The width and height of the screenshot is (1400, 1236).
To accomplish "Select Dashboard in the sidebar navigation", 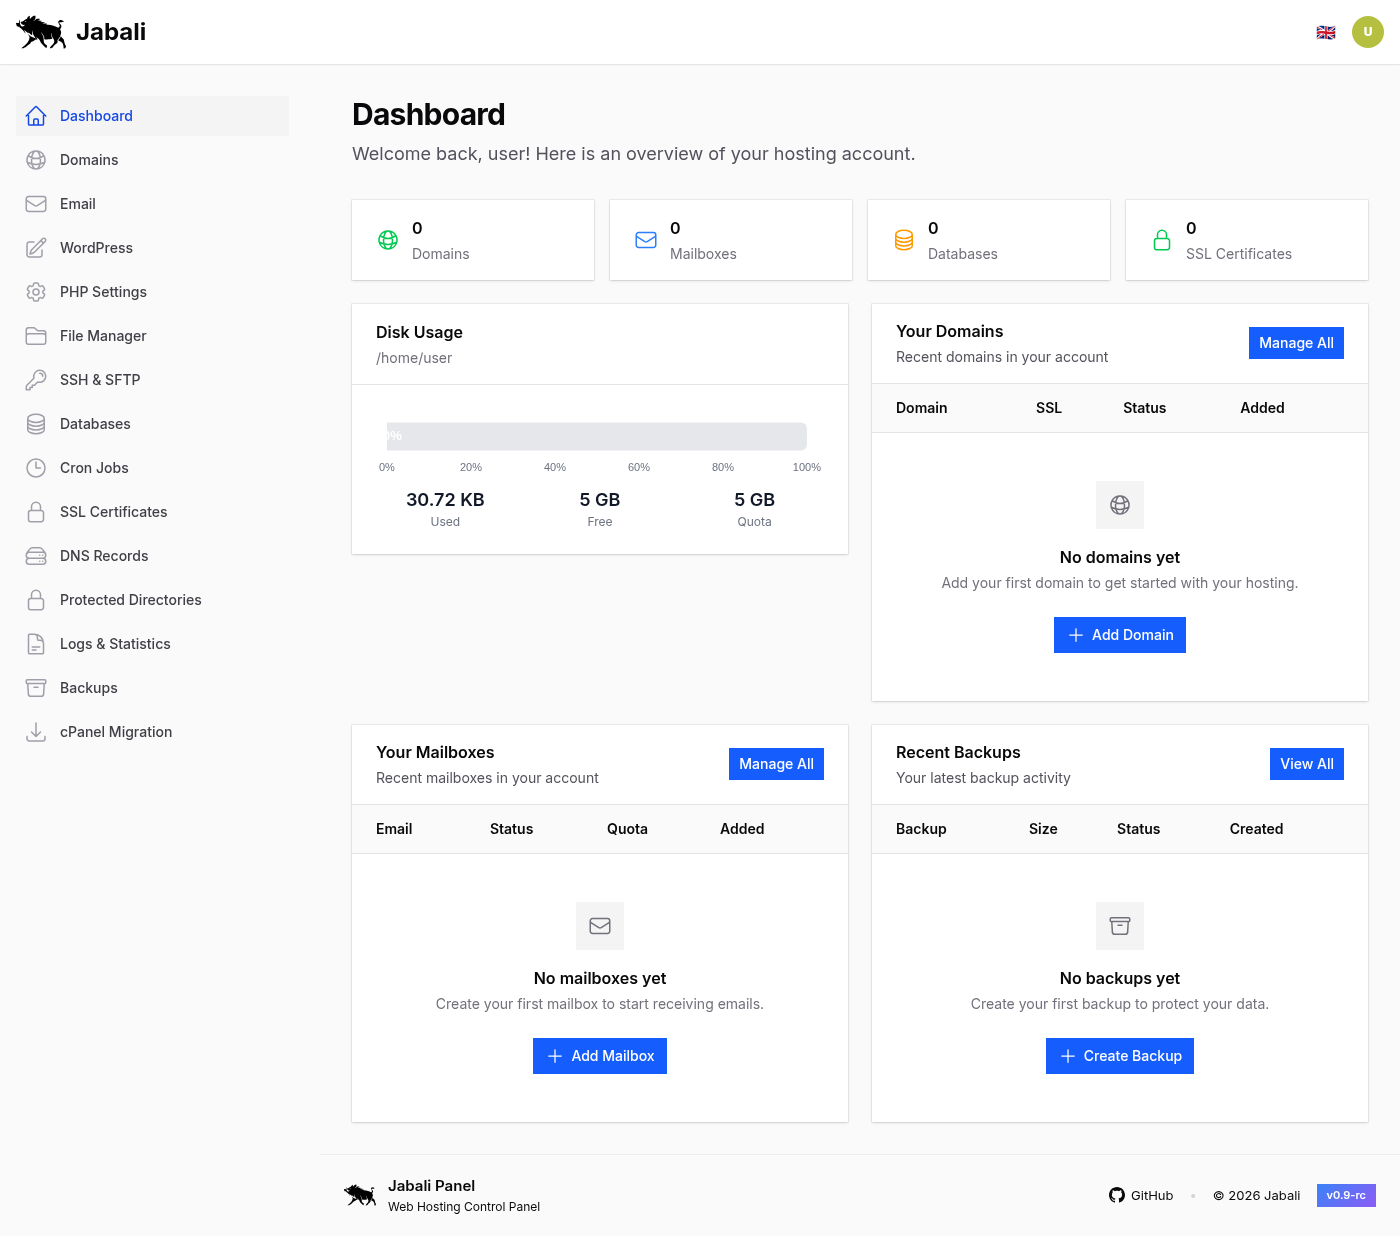I will tap(96, 116).
